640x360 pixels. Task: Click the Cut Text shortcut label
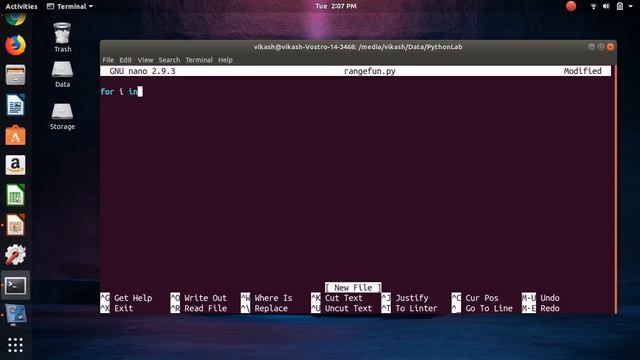tap(344, 298)
